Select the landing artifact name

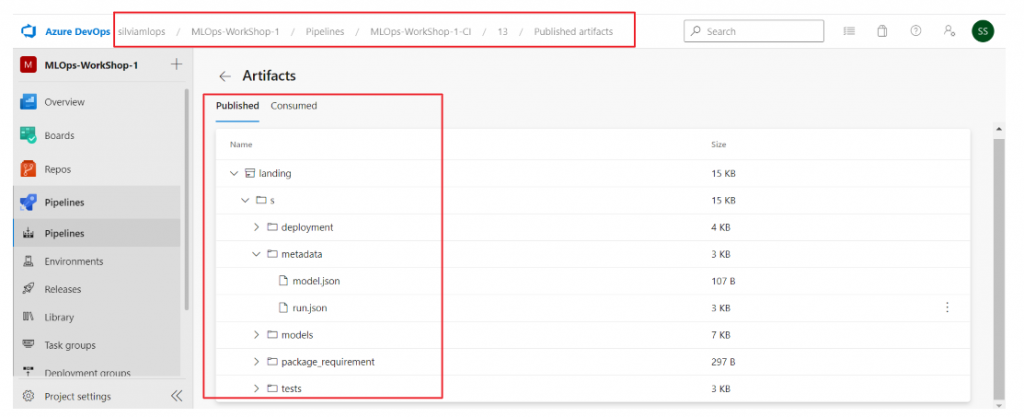[275, 174]
